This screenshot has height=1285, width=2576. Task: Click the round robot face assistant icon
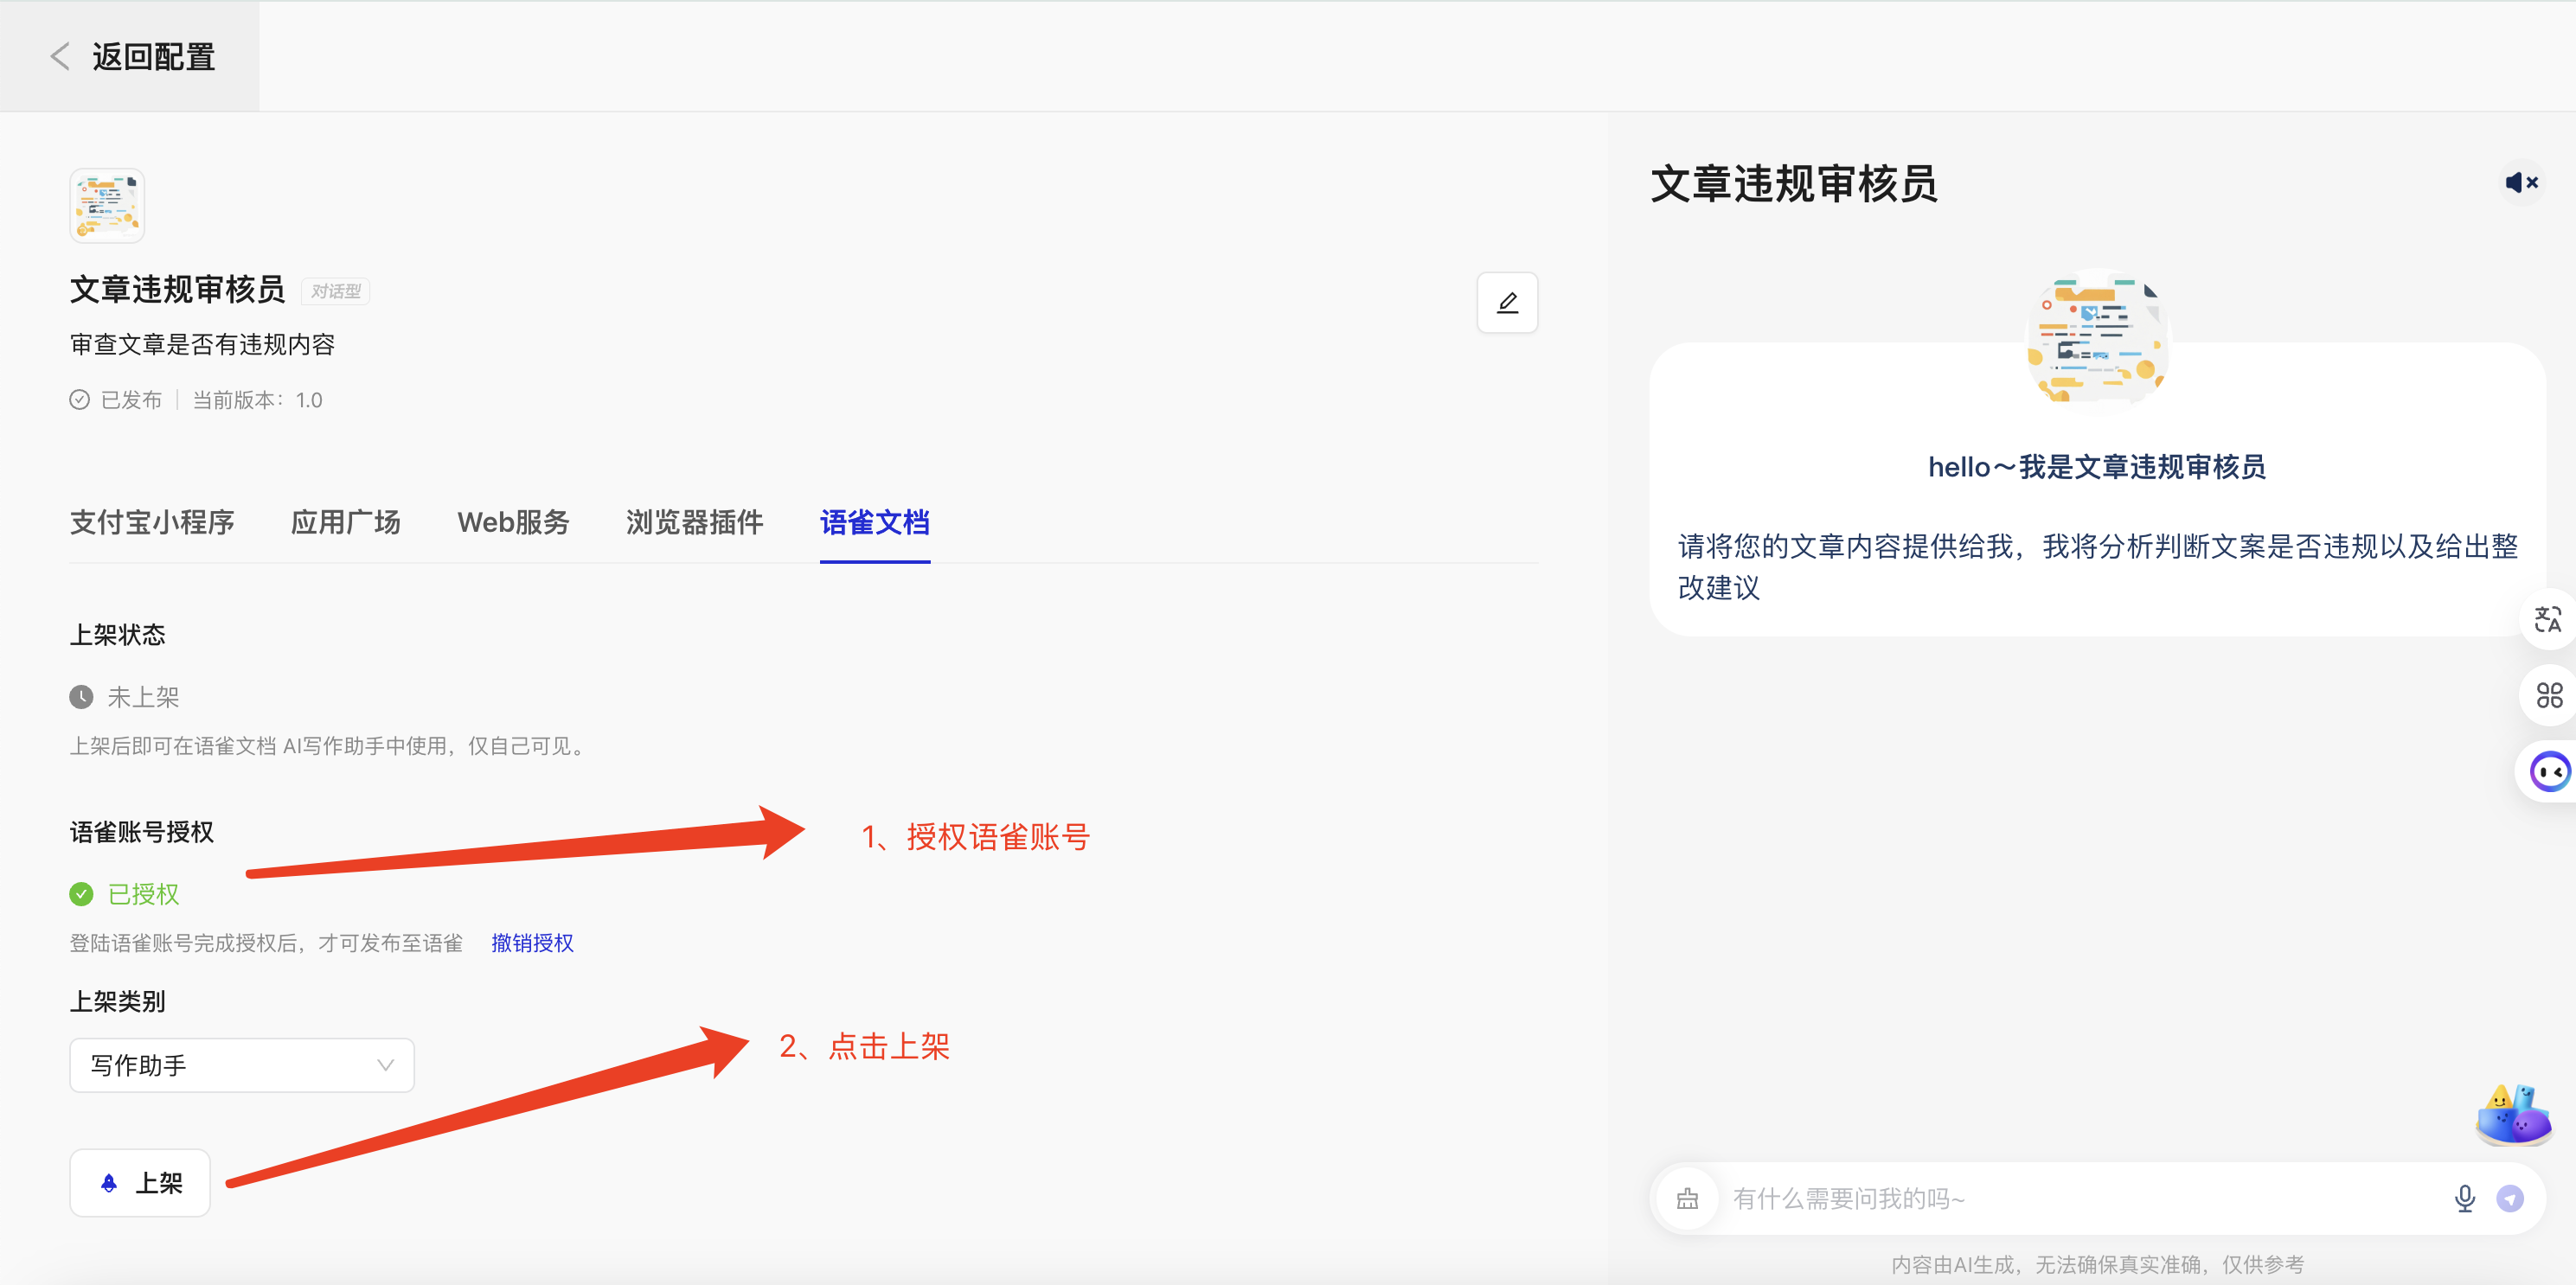pyautogui.click(x=2549, y=771)
